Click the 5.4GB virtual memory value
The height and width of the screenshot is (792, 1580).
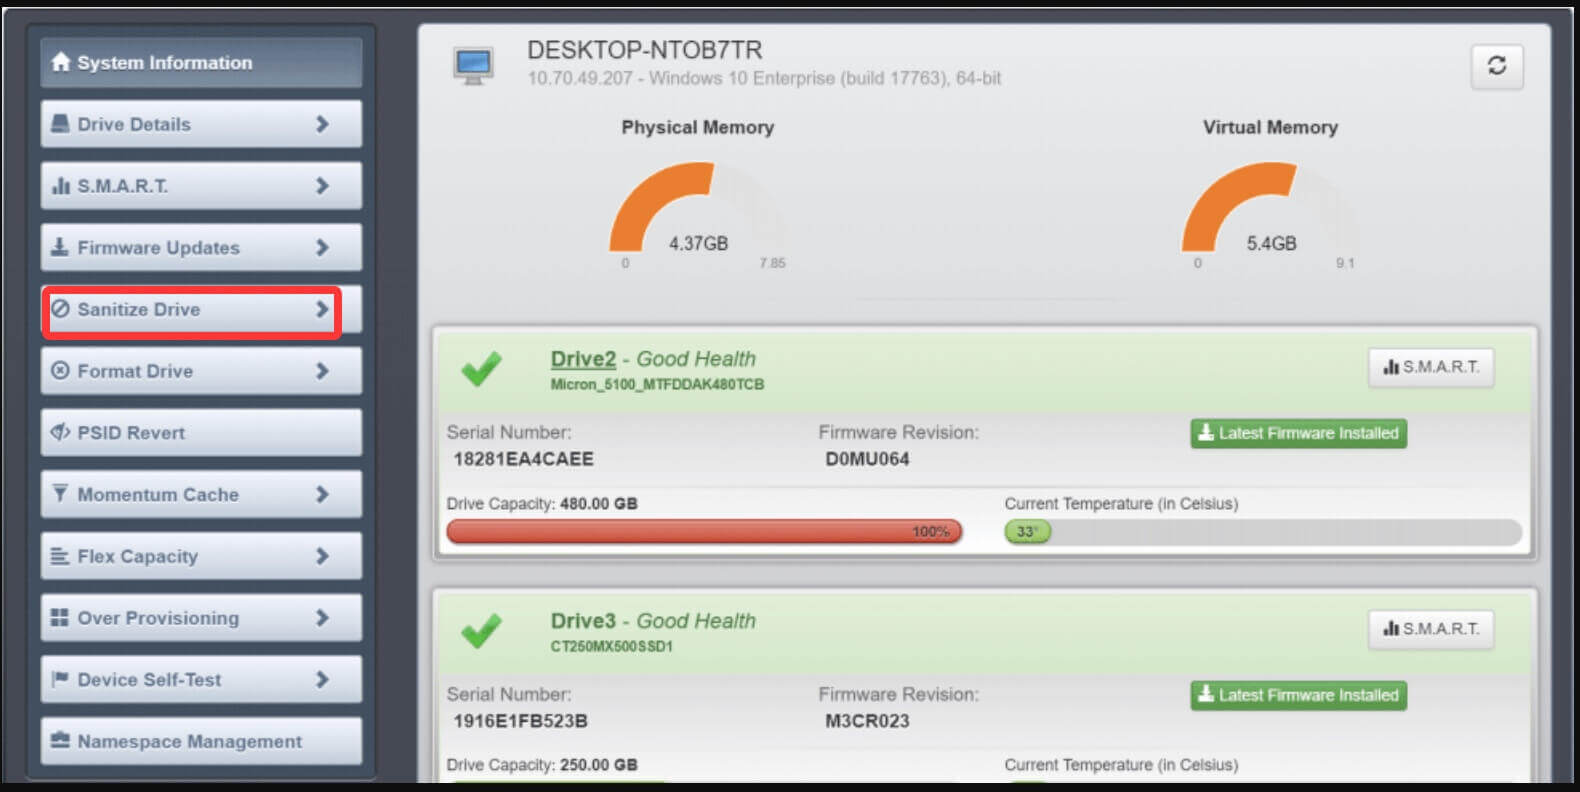[x=1271, y=243]
